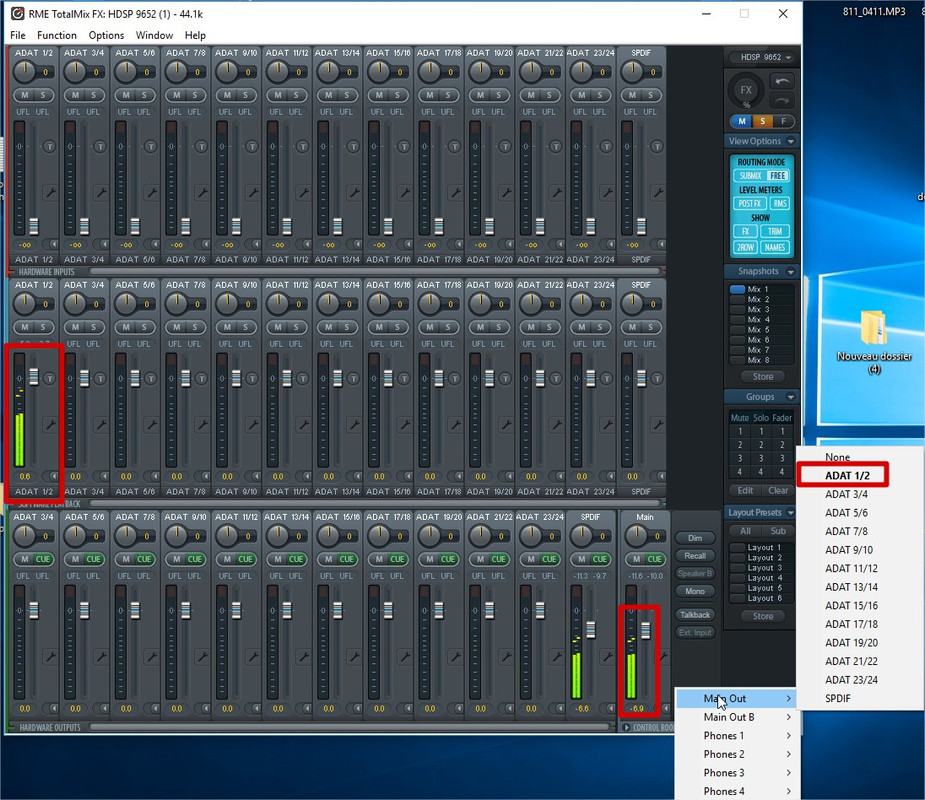Toggle the NAMES show option
925x800 pixels.
(x=775, y=247)
